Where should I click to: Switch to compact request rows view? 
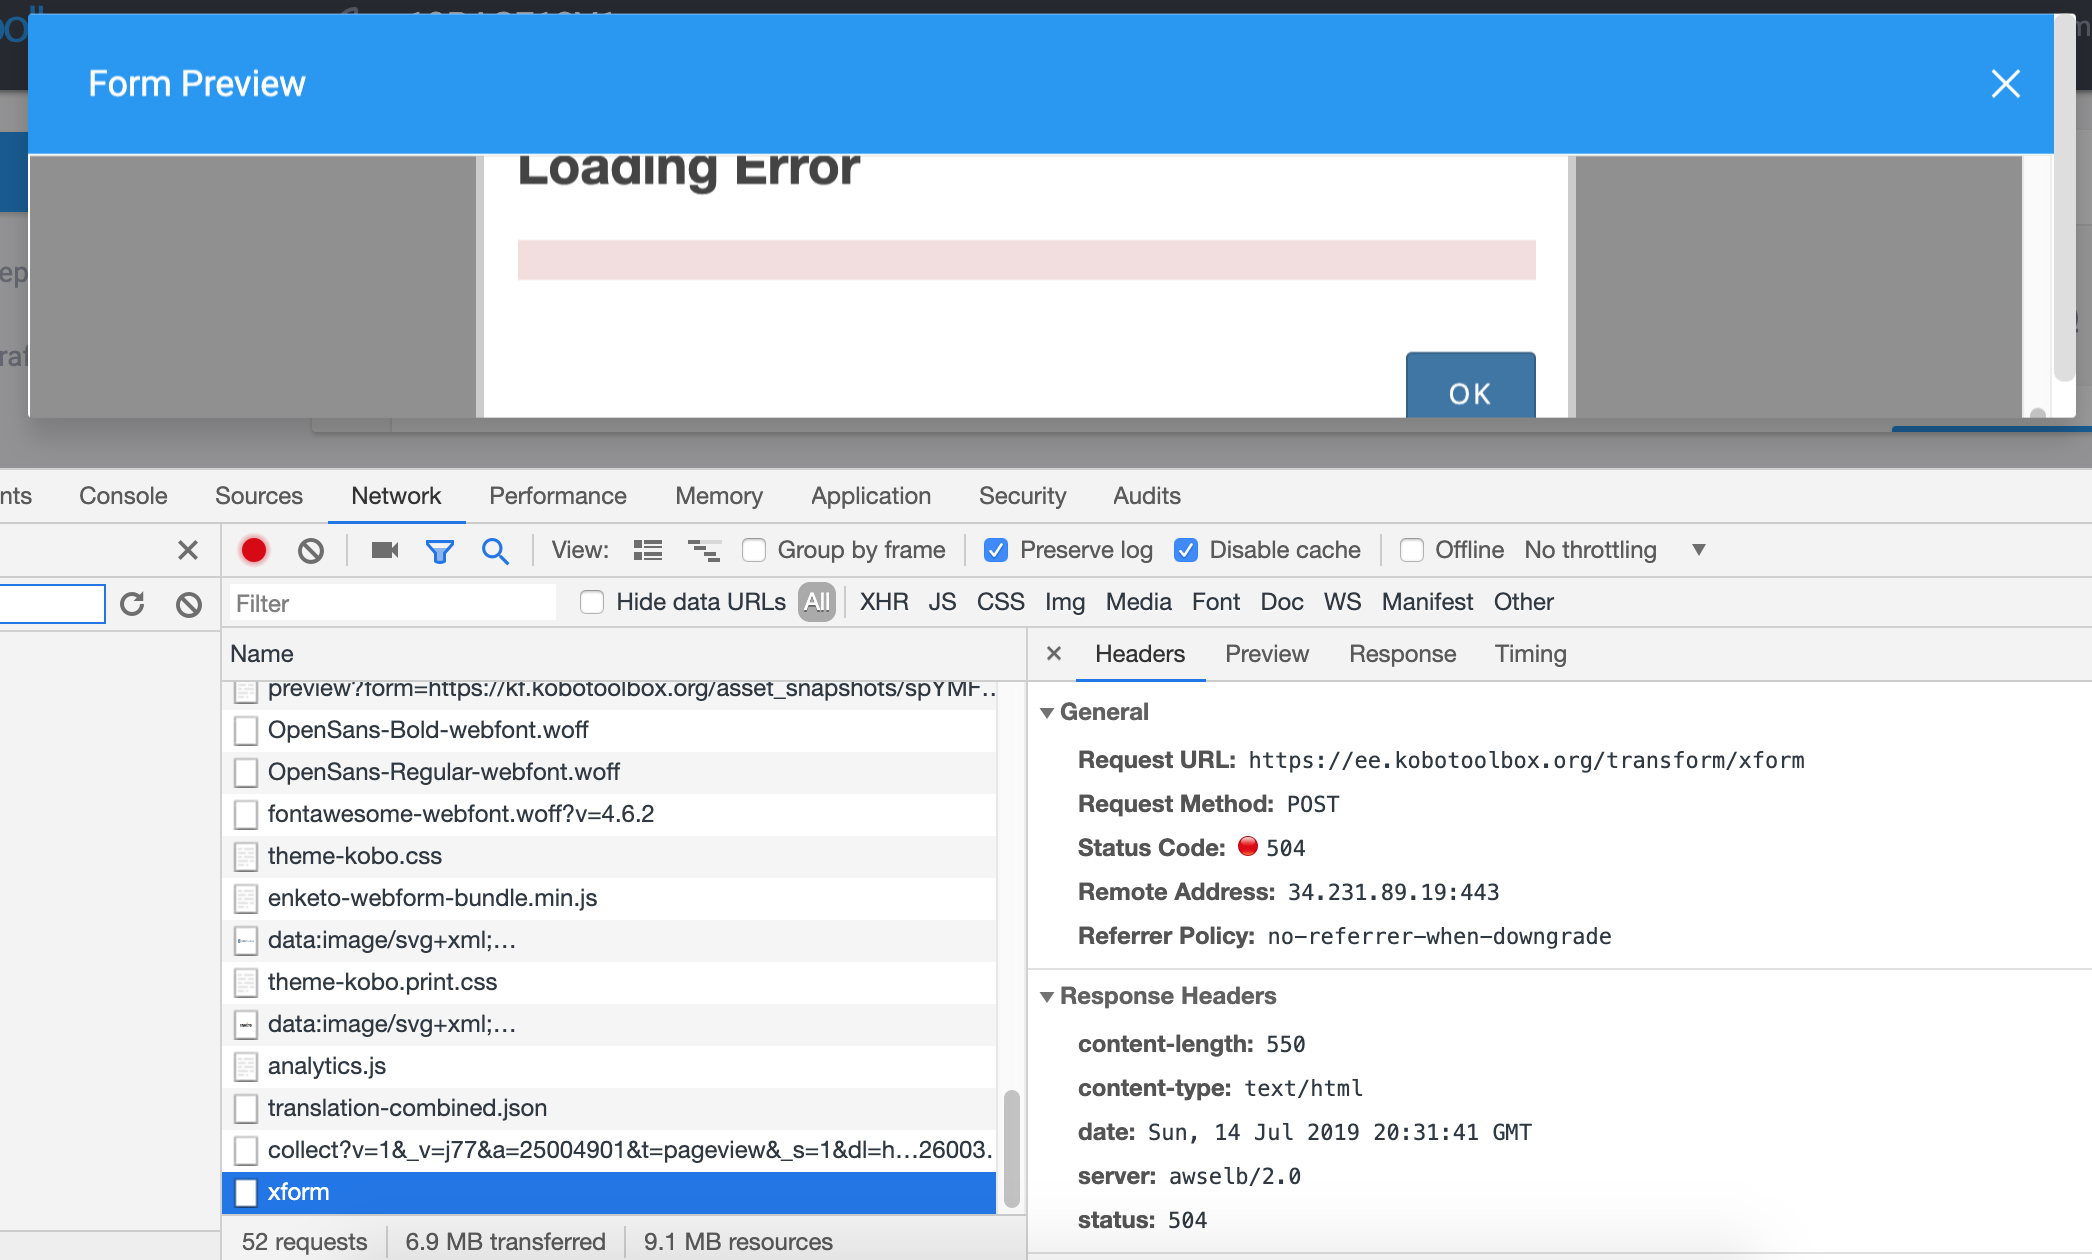point(647,550)
